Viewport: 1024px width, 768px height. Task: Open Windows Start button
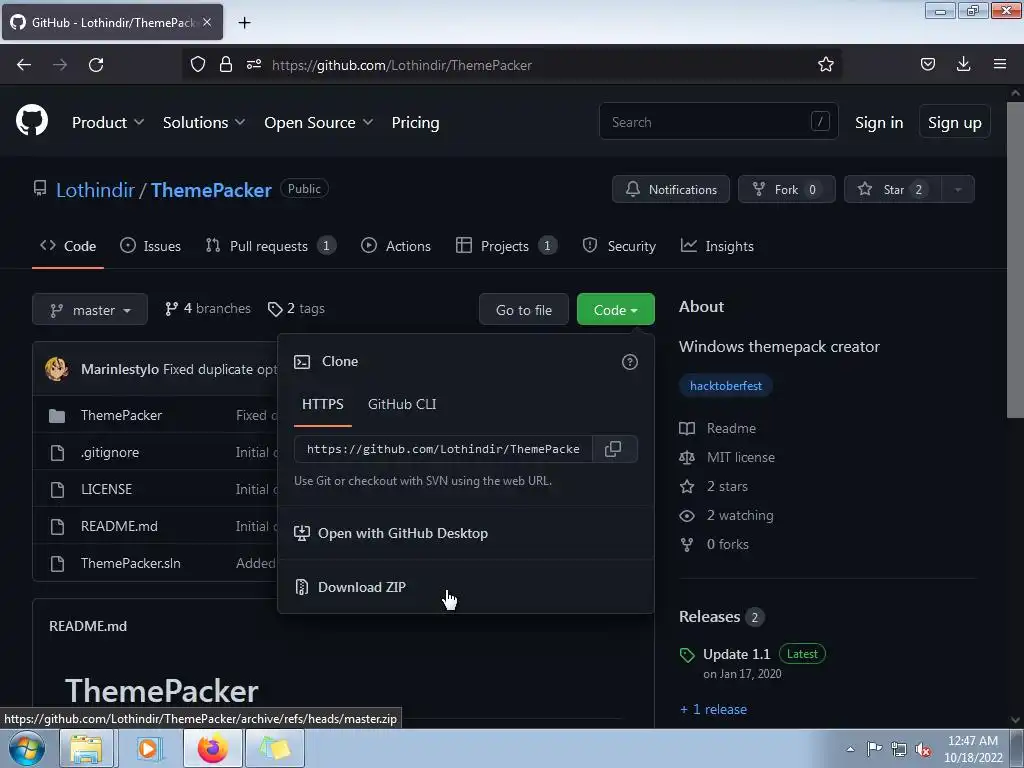(x=27, y=748)
